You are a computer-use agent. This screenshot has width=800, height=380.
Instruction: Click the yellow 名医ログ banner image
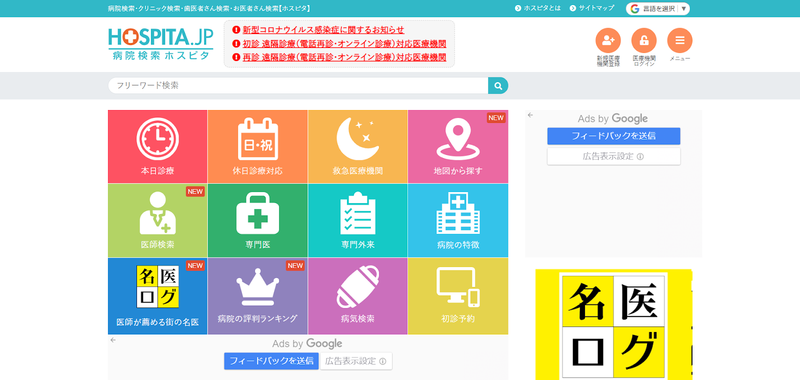click(614, 325)
